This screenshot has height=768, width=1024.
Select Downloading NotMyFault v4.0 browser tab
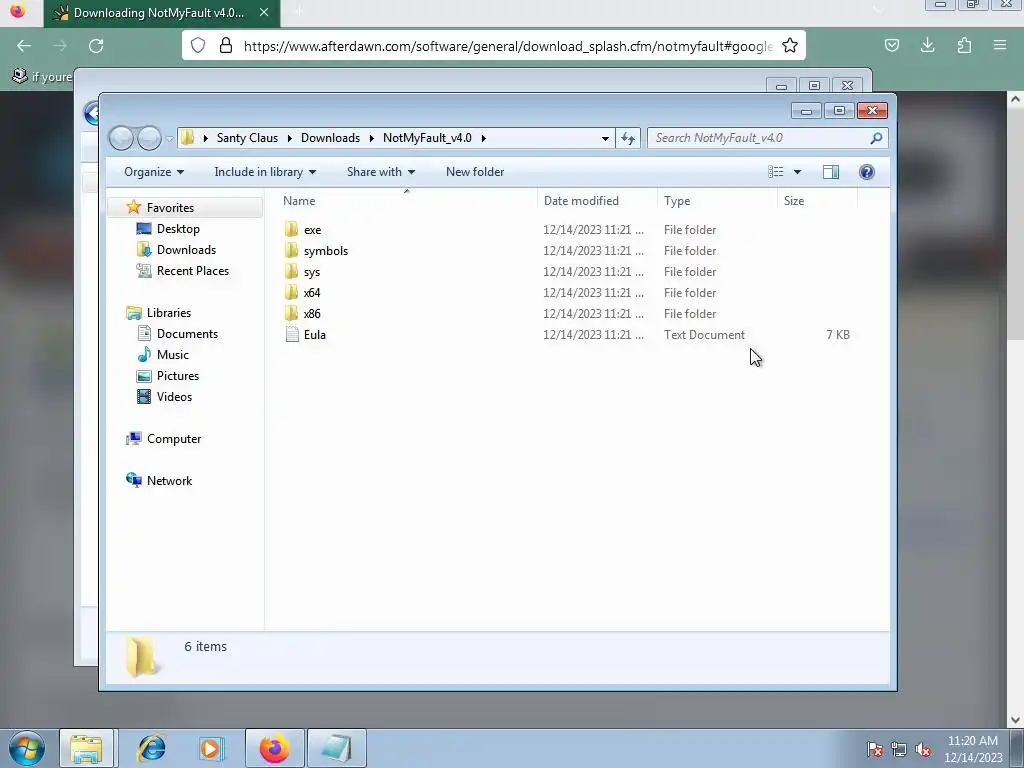tap(162, 13)
